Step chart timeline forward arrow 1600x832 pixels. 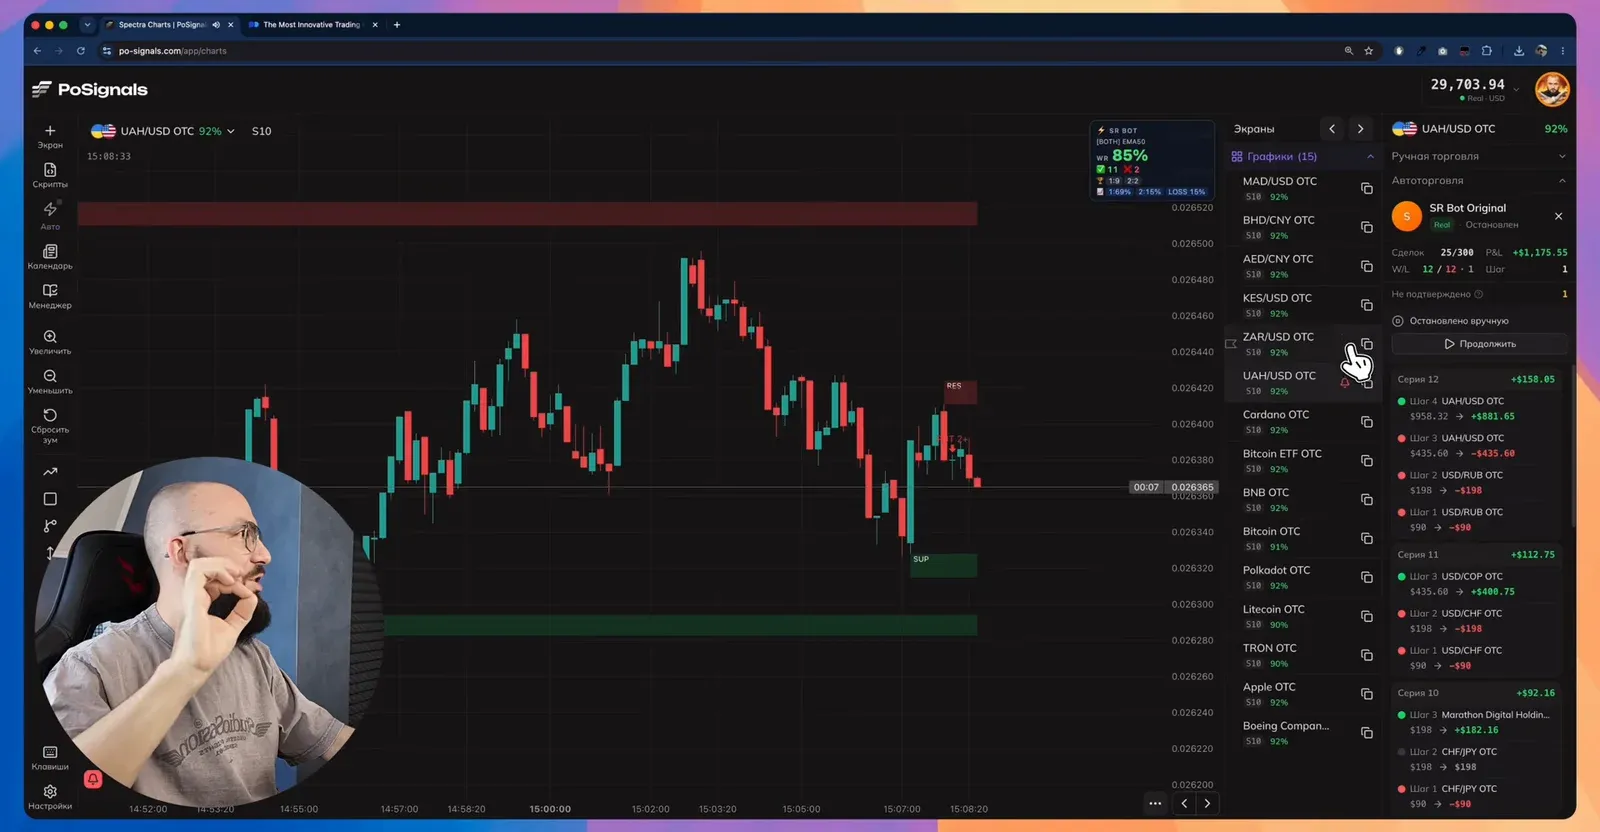tap(1207, 803)
